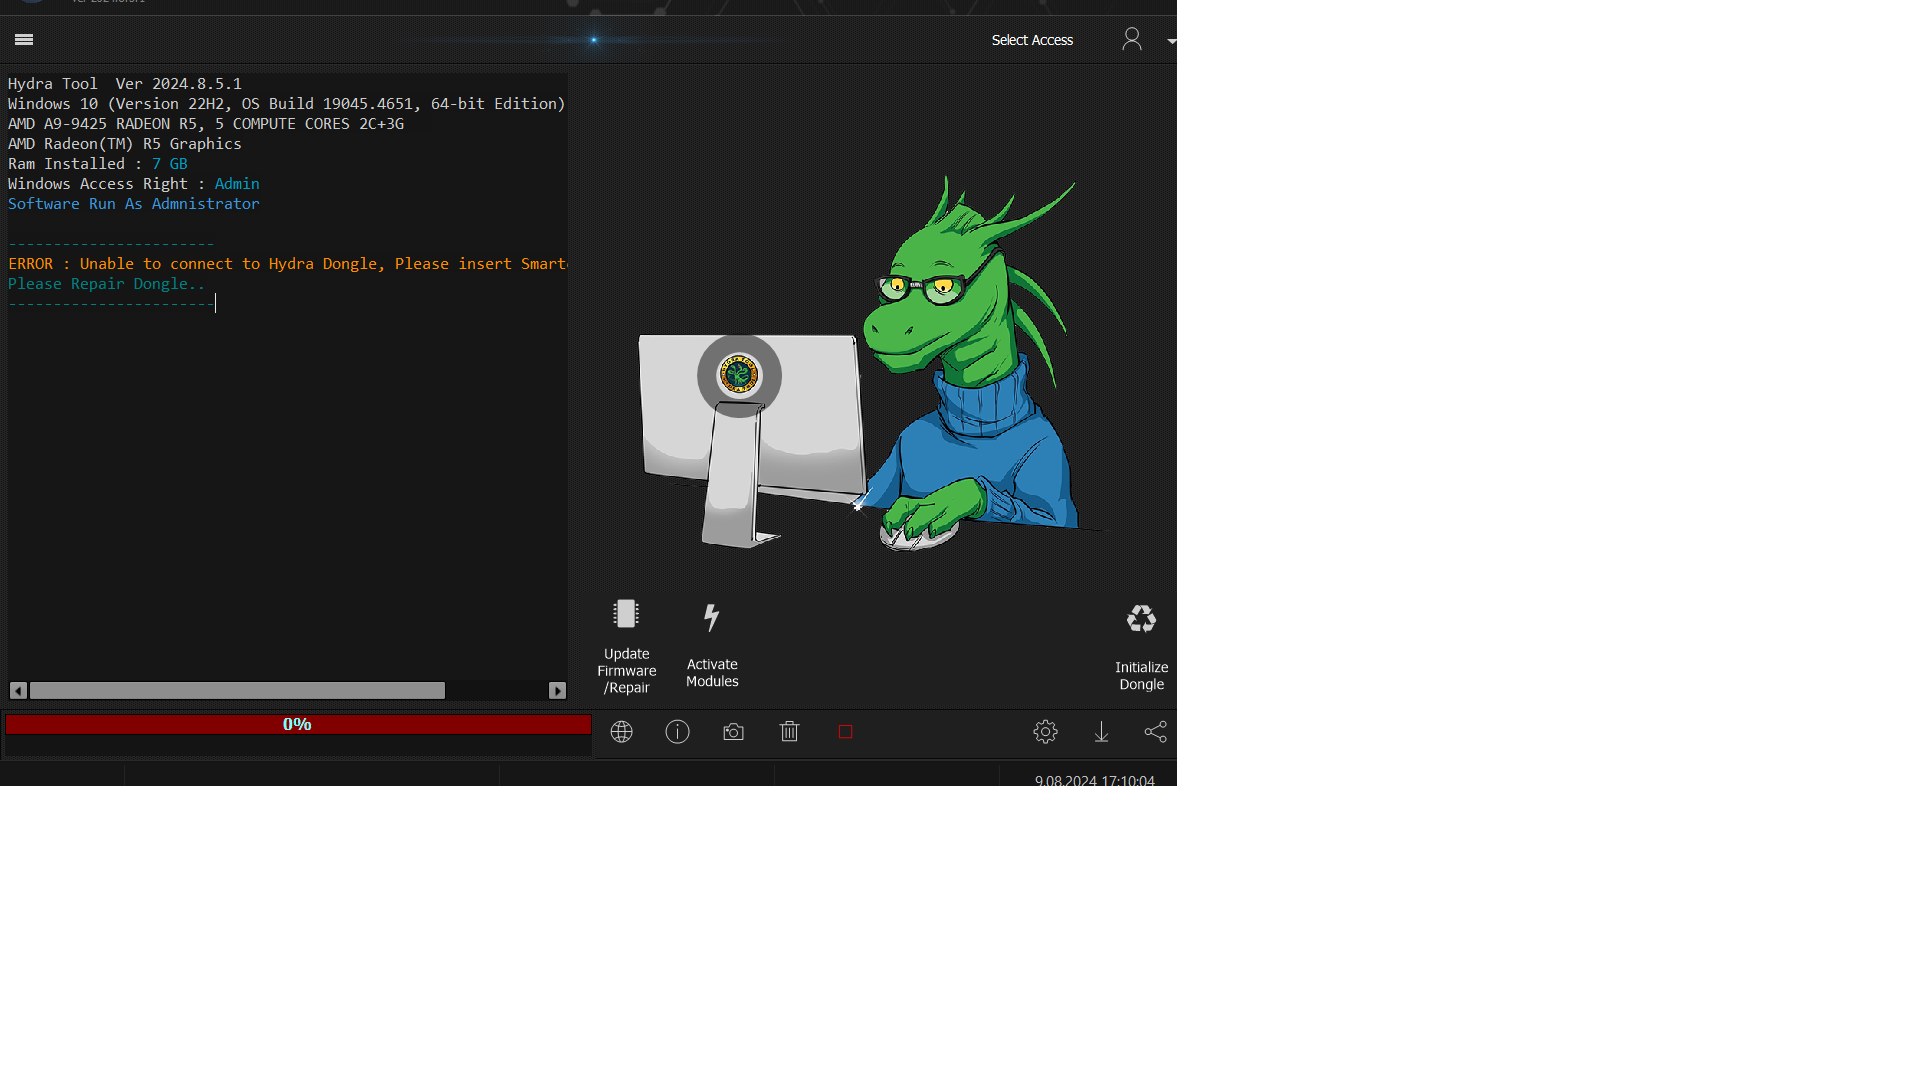Click the Activate Modules lightning icon
The image size is (1920, 1080).
point(712,617)
